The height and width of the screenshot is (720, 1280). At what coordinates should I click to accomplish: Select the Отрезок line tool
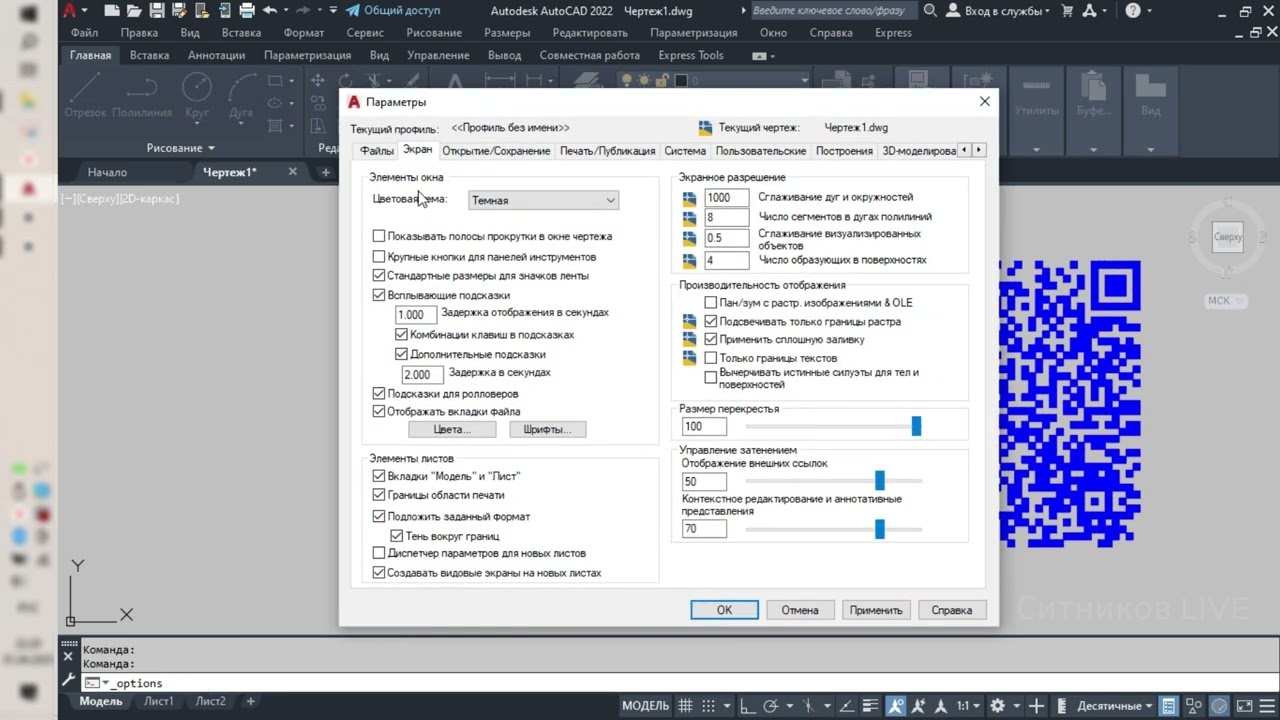(85, 96)
